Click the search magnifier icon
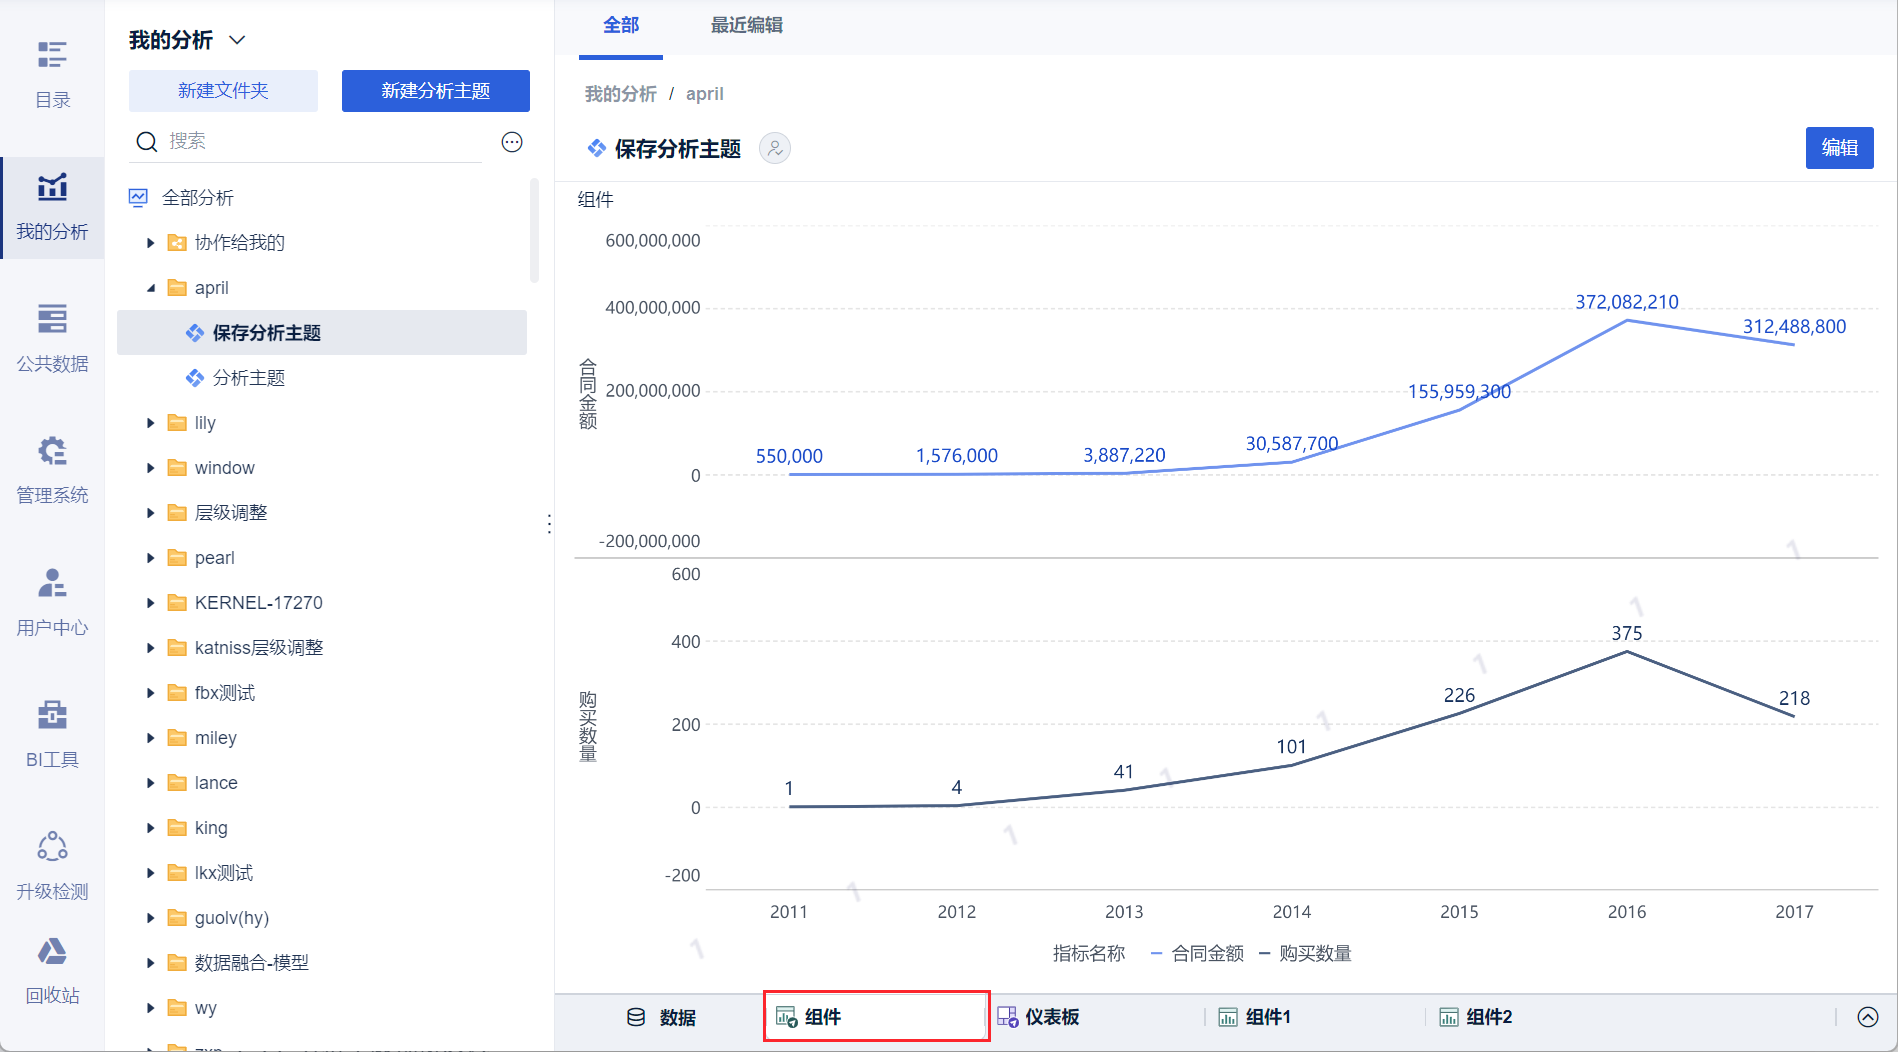 pos(147,142)
